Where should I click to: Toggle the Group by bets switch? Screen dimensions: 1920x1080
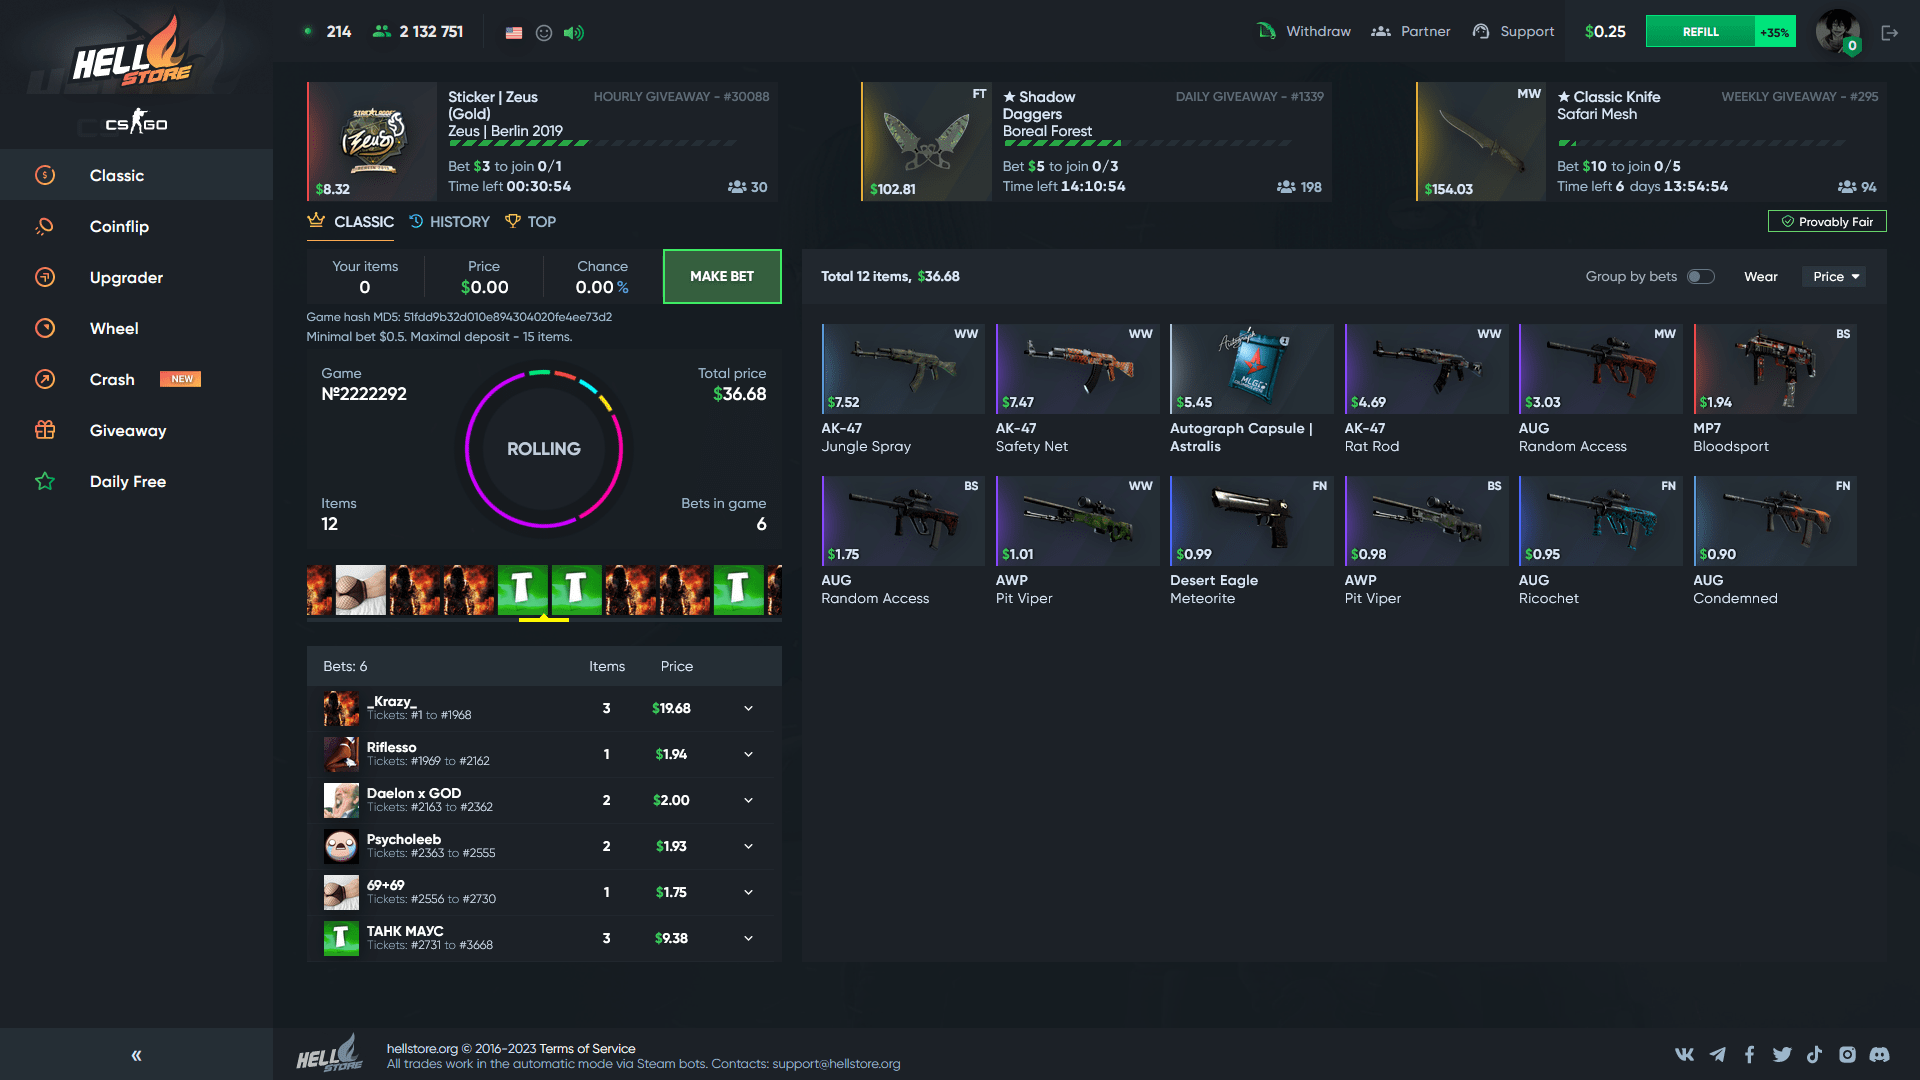click(x=1701, y=276)
